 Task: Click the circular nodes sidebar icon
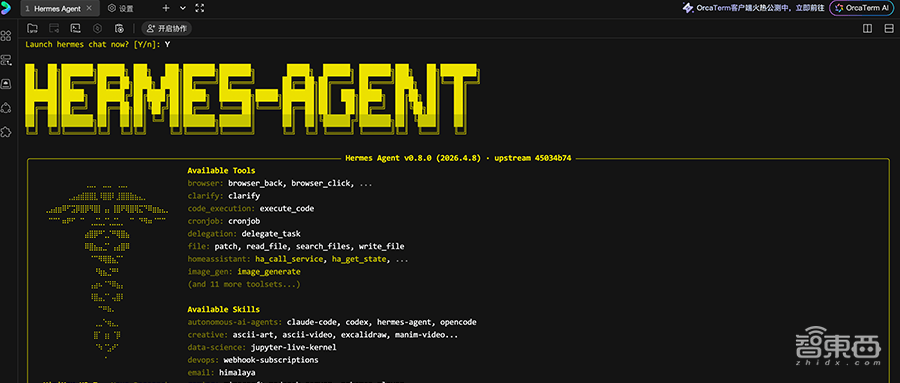6,108
